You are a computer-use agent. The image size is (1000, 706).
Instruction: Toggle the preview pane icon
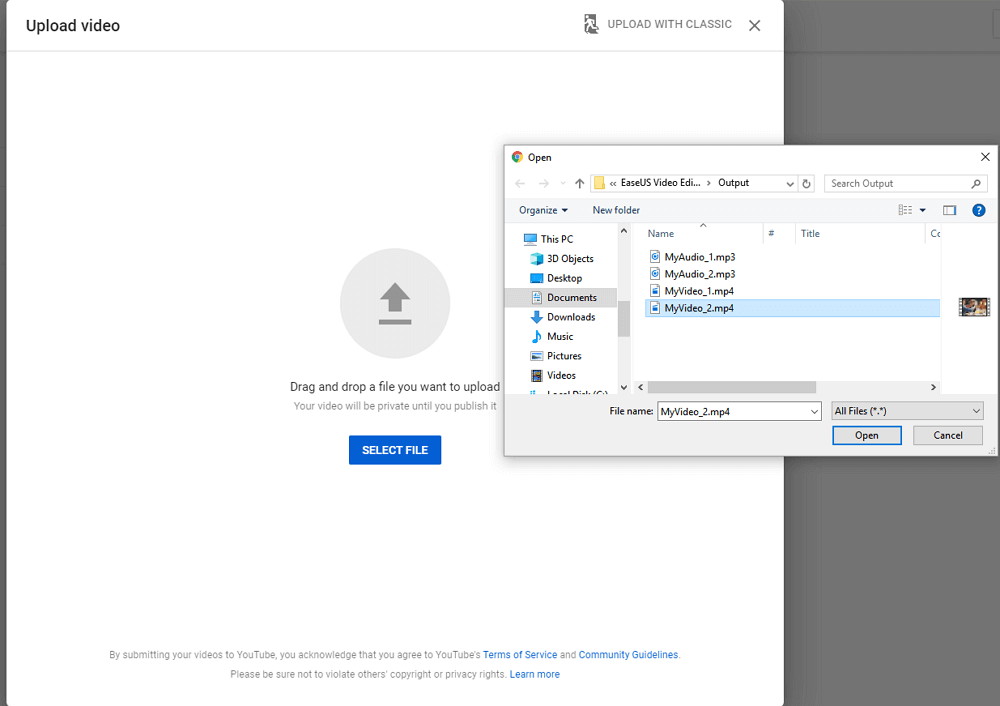[949, 210]
